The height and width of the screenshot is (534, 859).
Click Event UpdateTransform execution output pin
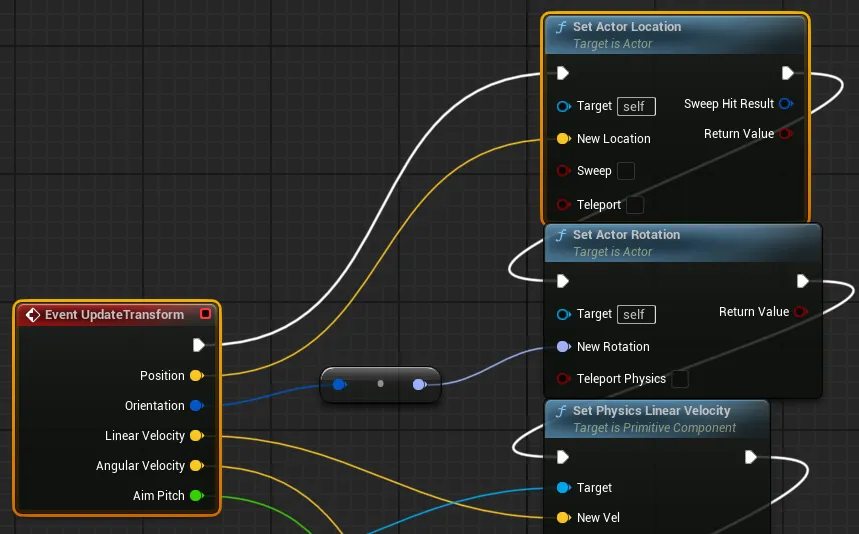pyautogui.click(x=199, y=345)
